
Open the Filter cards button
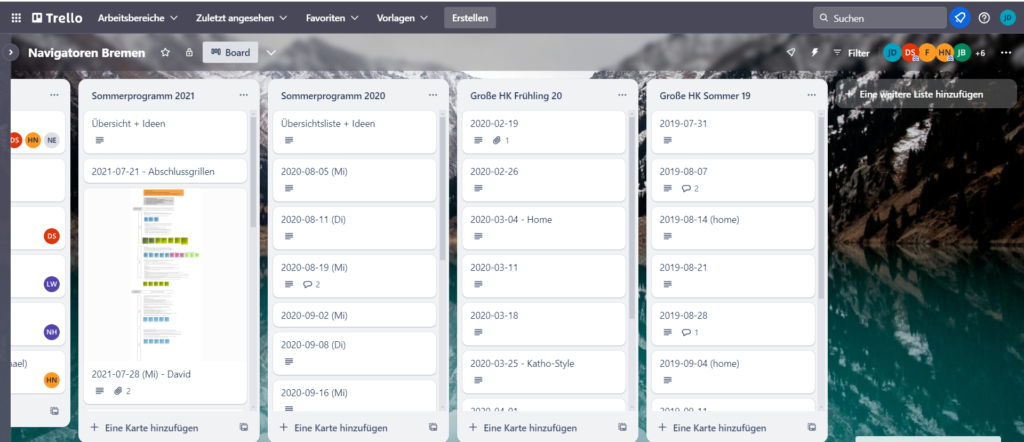pyautogui.click(x=851, y=53)
